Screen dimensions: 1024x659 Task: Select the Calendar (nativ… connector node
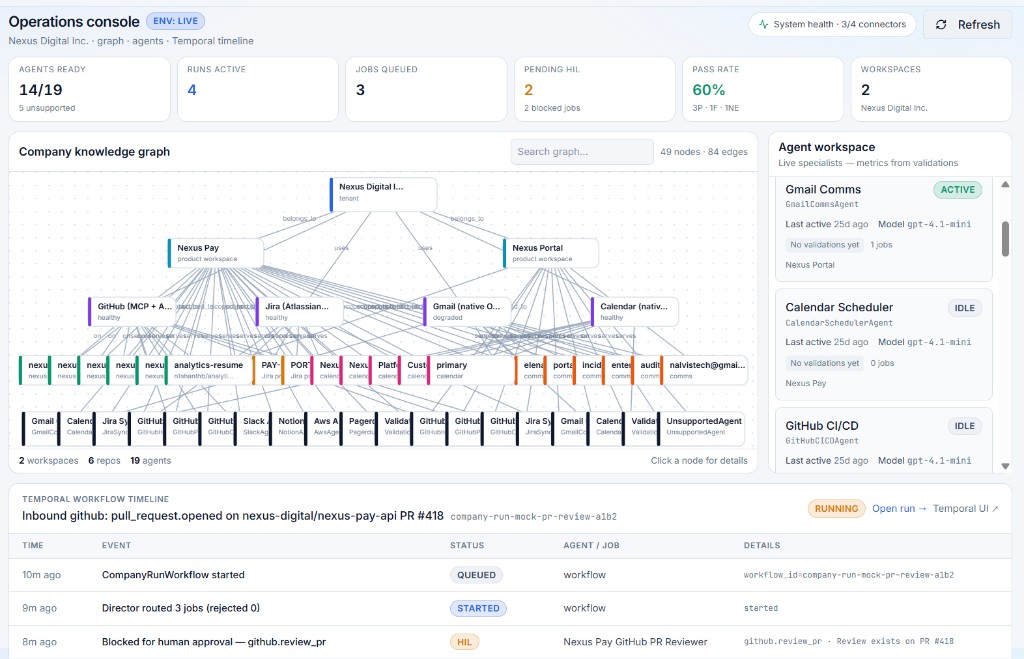pyautogui.click(x=635, y=312)
